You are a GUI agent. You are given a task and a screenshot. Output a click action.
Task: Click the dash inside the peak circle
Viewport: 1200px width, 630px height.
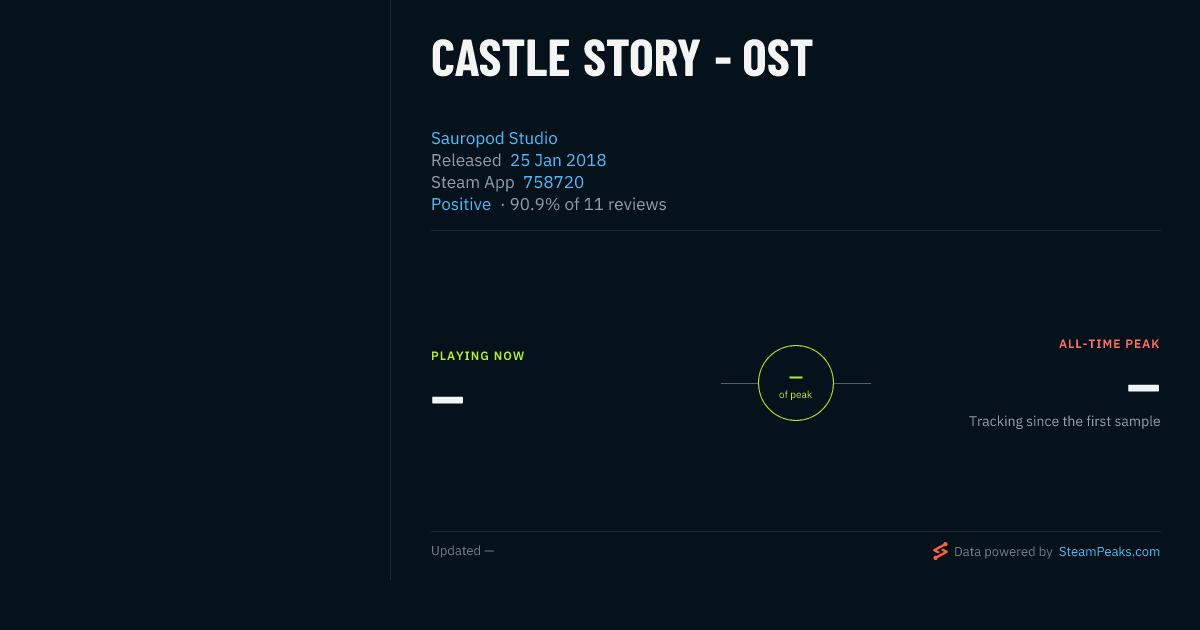coord(796,377)
